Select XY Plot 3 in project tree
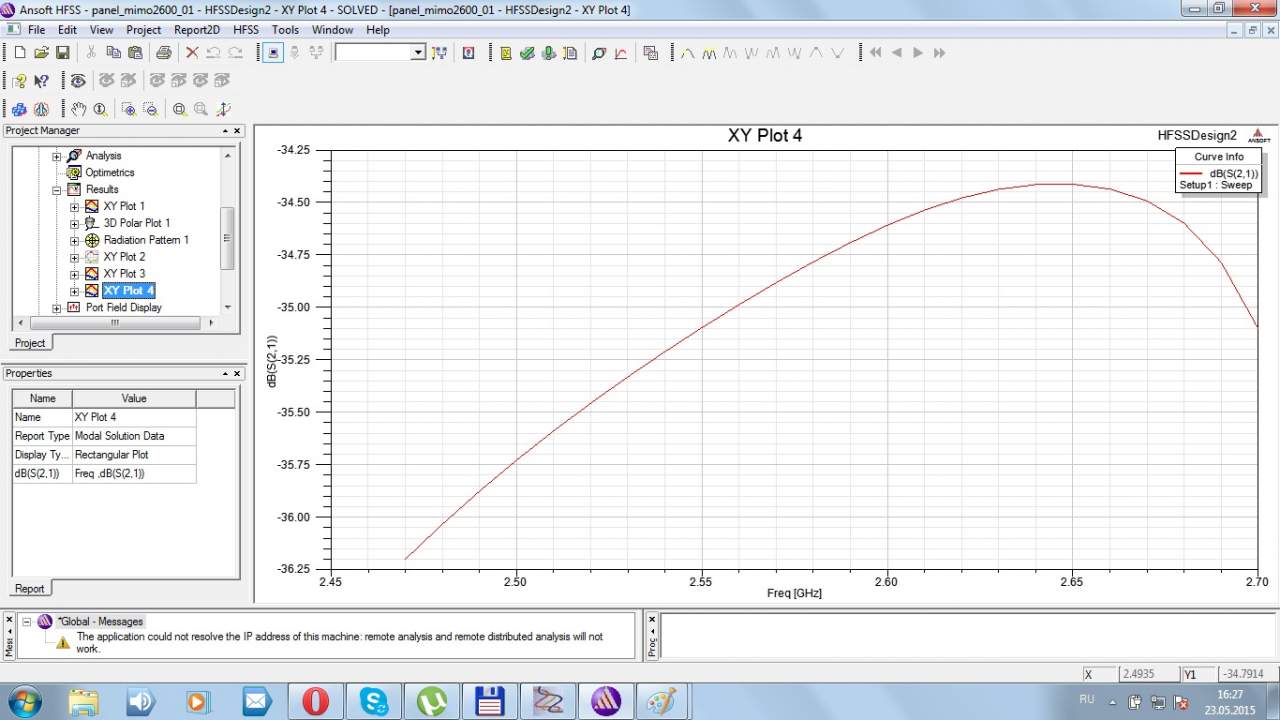The width and height of the screenshot is (1280, 720). coord(124,273)
